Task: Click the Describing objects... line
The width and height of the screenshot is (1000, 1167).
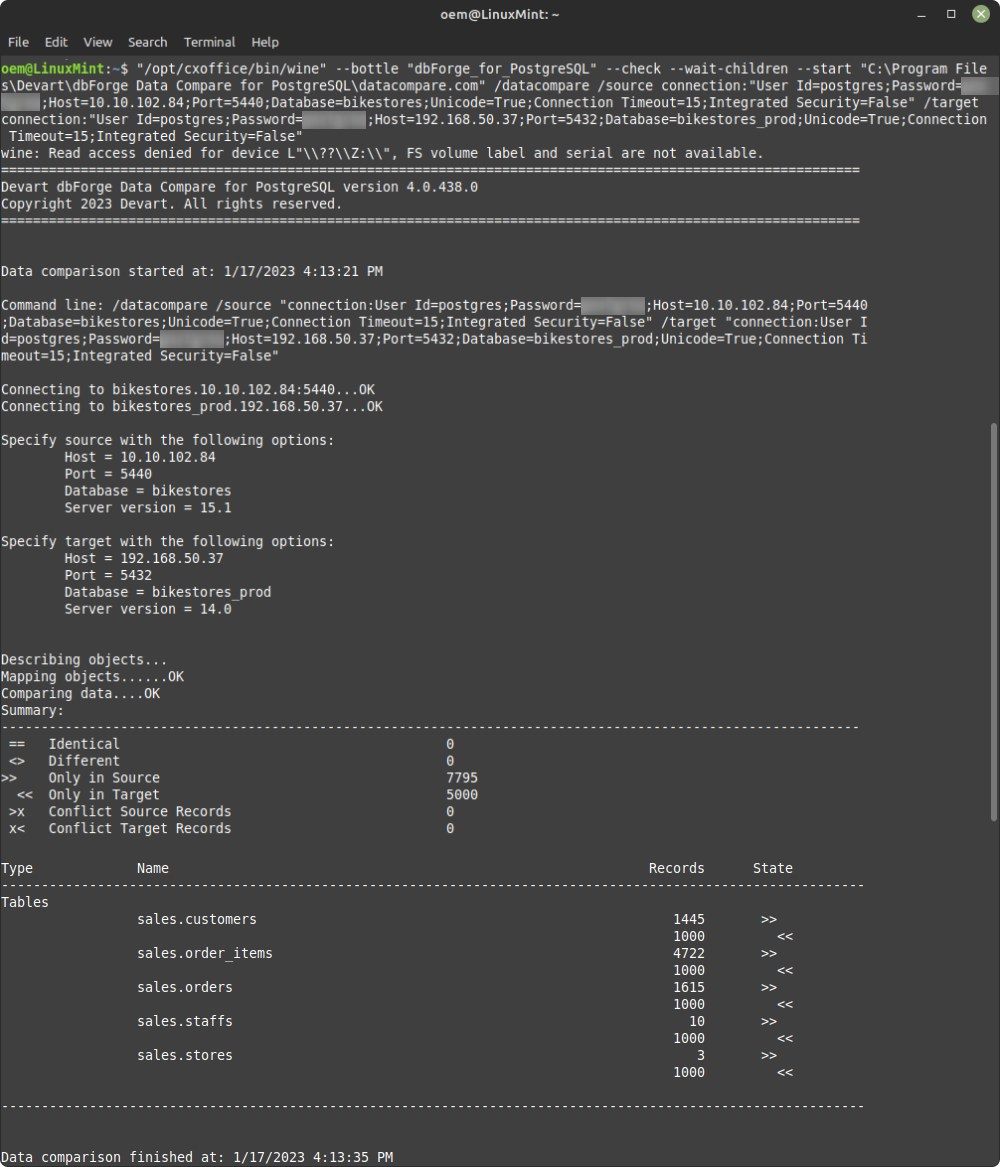Action: click(x=83, y=659)
